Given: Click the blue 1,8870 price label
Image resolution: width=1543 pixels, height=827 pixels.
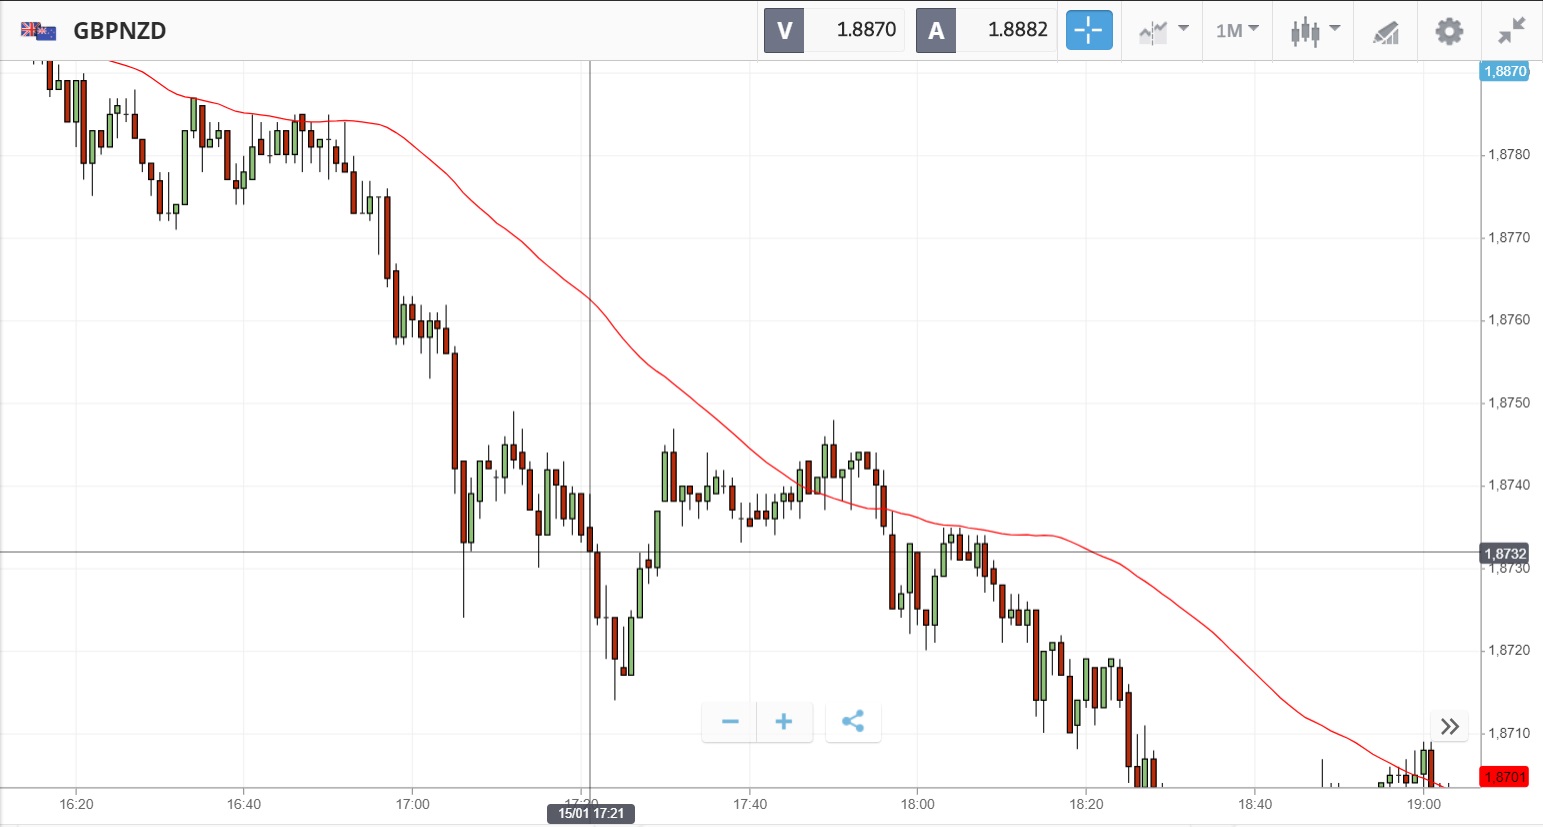Looking at the screenshot, I should (1504, 71).
